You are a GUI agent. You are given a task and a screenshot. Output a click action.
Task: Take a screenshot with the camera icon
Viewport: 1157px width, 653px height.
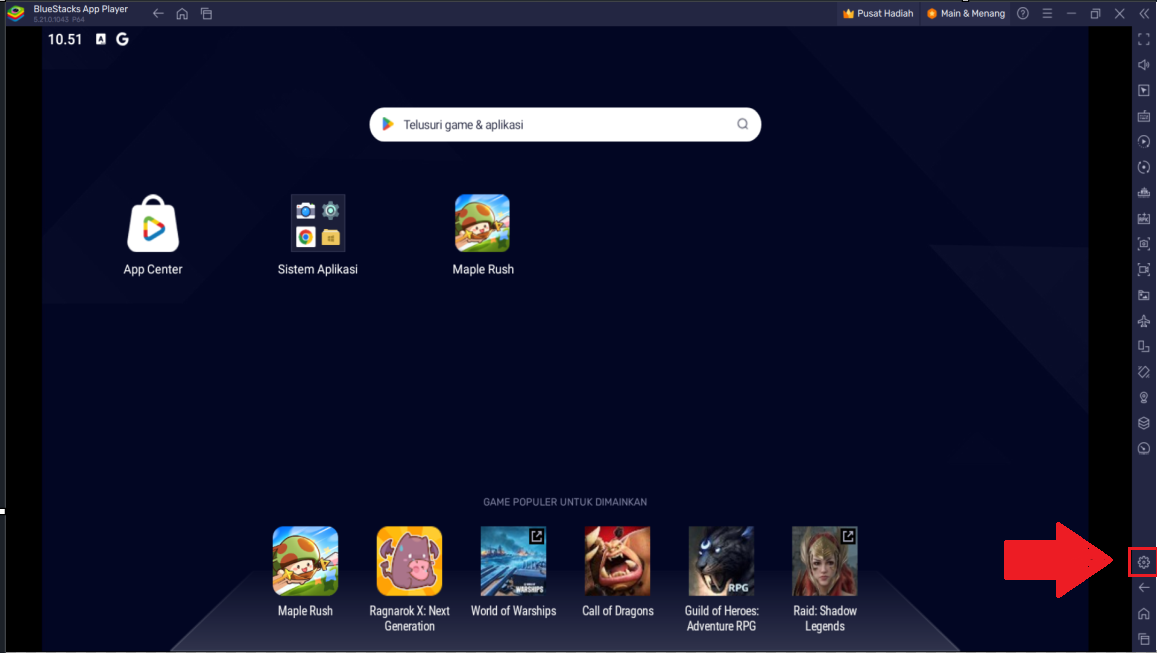(x=1143, y=244)
